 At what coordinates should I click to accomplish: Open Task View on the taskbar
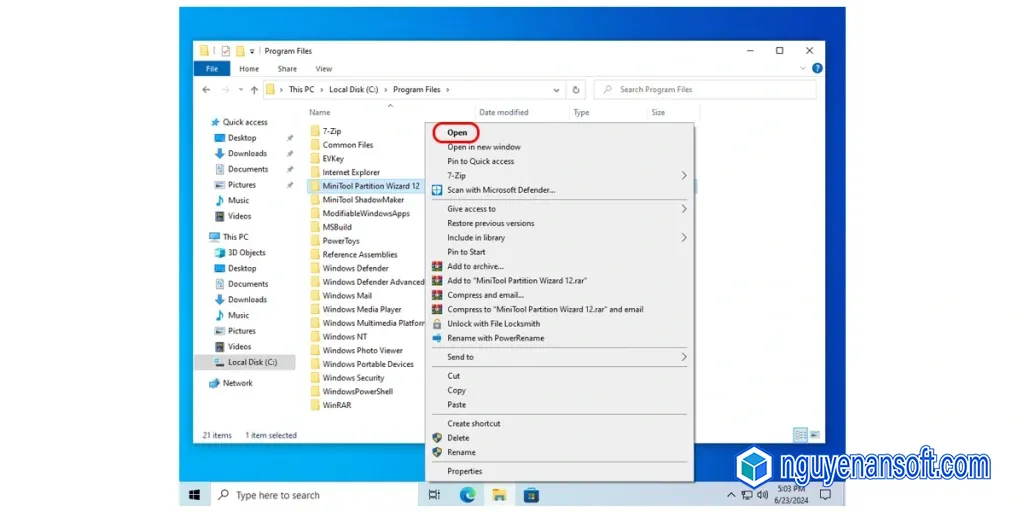coord(434,495)
